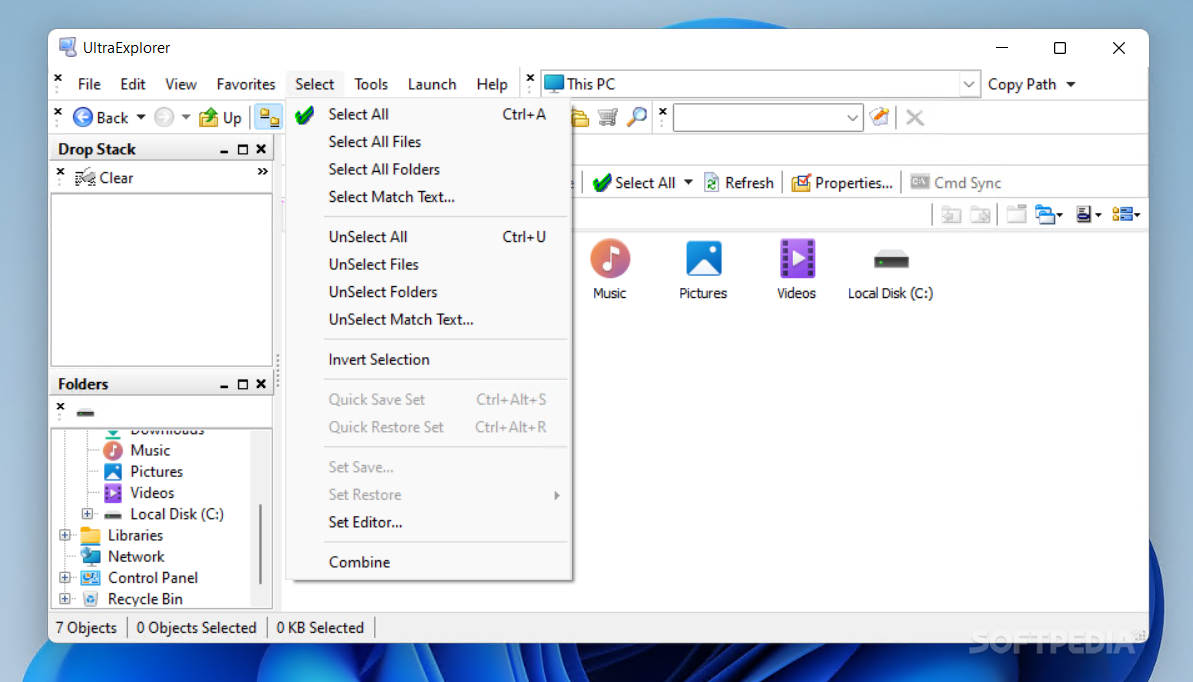The image size is (1193, 682).
Task: Click the filter edit pencil icon
Action: (x=880, y=117)
